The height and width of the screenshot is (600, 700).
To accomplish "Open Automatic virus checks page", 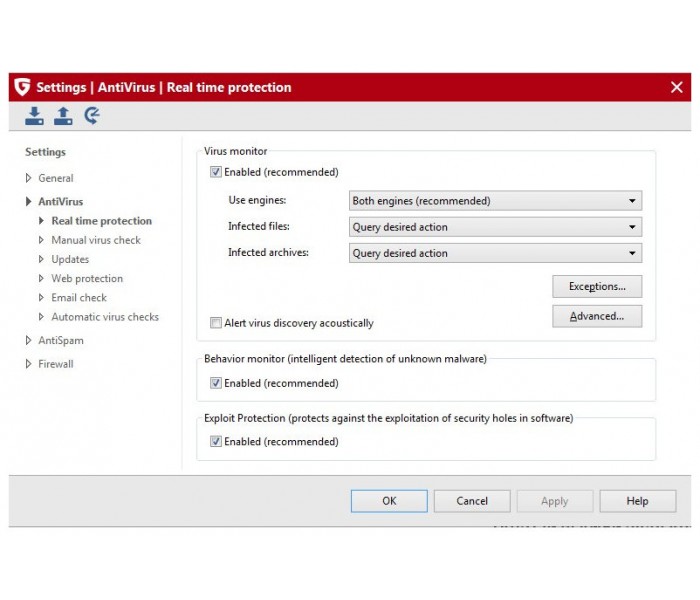I will (105, 317).
